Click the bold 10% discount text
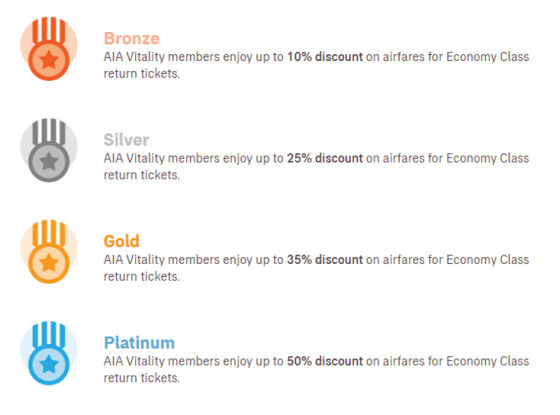The width and height of the screenshot is (560, 415). pyautogui.click(x=325, y=57)
